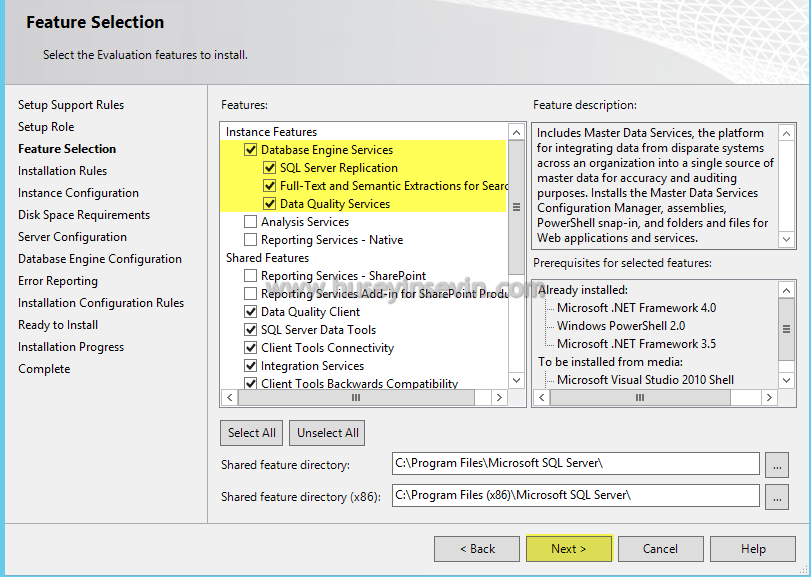
Task: Uncheck Database Engine Services checkbox
Action: point(250,150)
